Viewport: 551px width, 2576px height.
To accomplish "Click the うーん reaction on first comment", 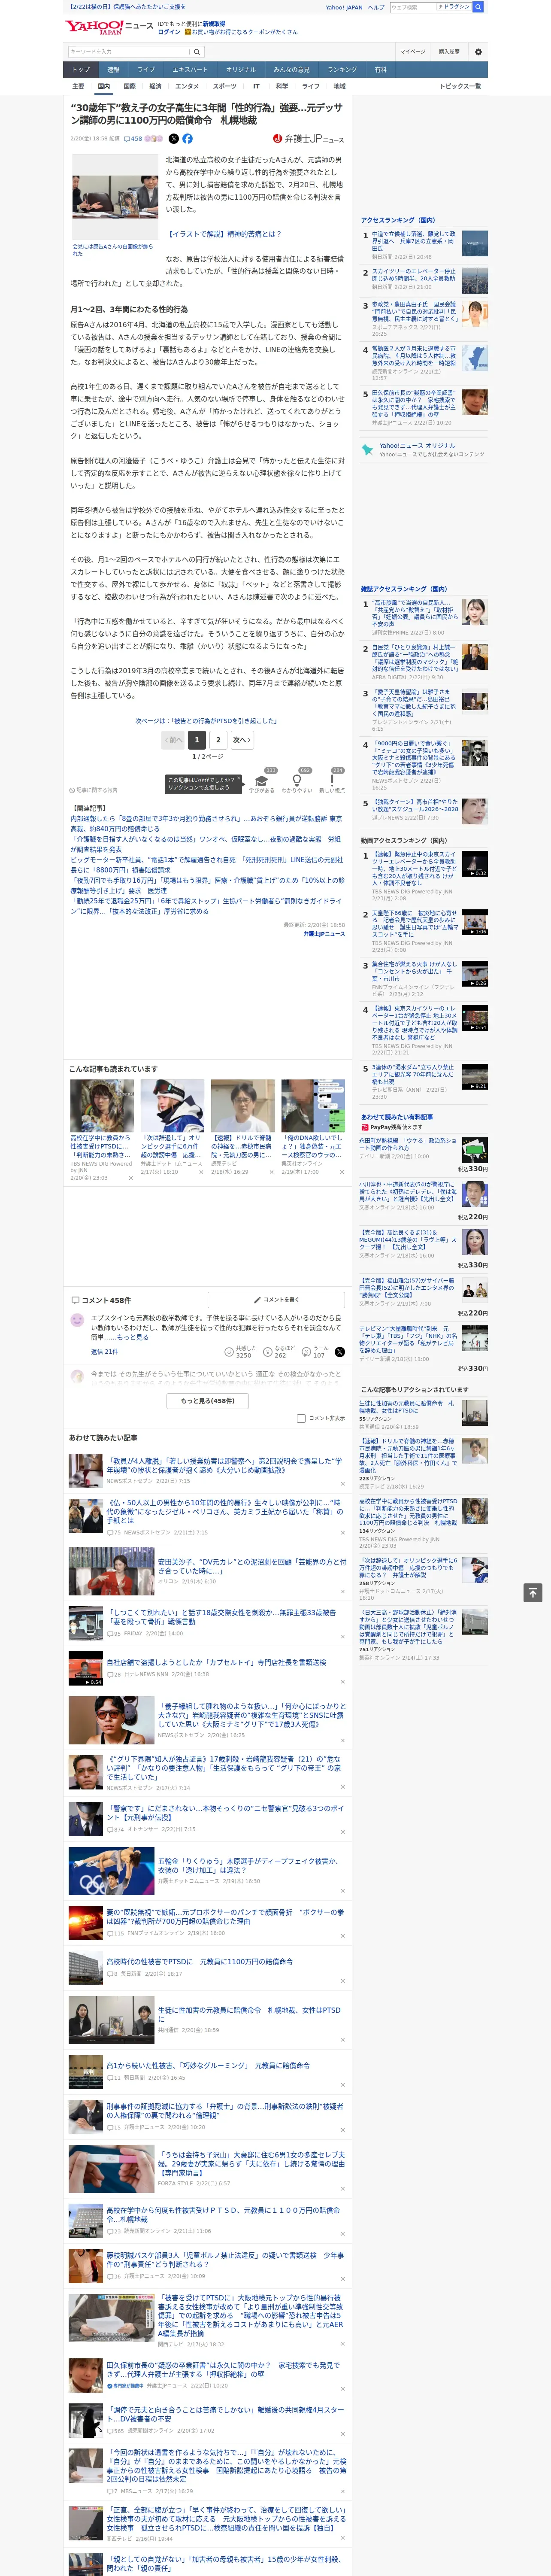I will [x=316, y=1351].
